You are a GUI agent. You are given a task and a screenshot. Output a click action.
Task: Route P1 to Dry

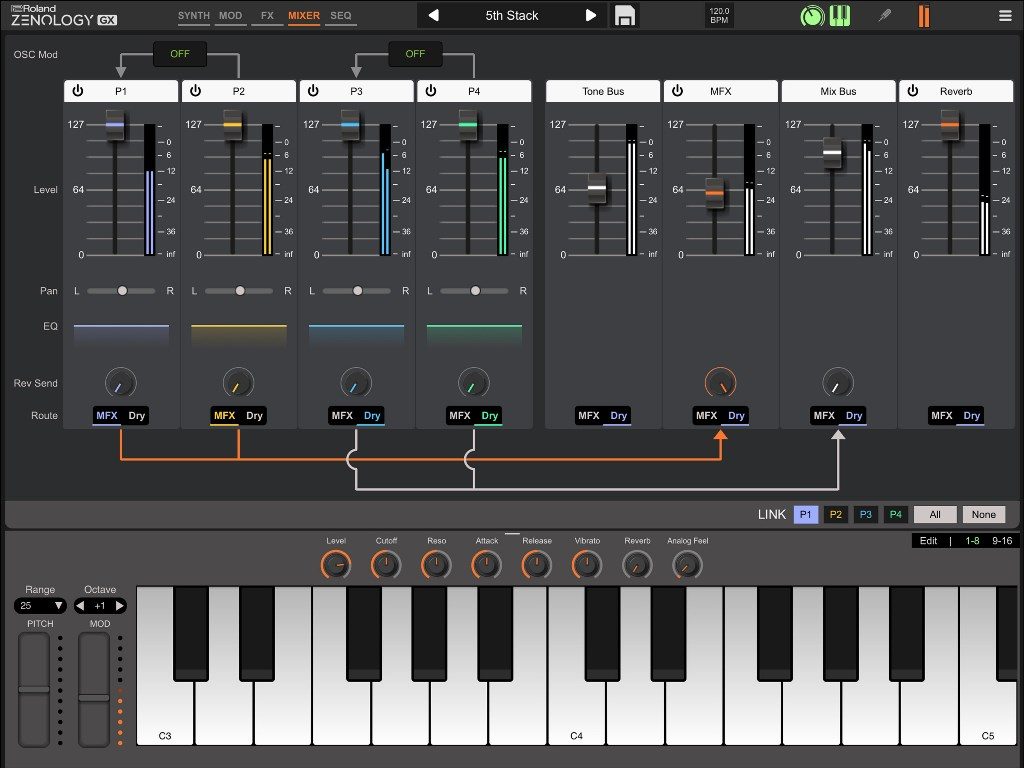pos(136,415)
